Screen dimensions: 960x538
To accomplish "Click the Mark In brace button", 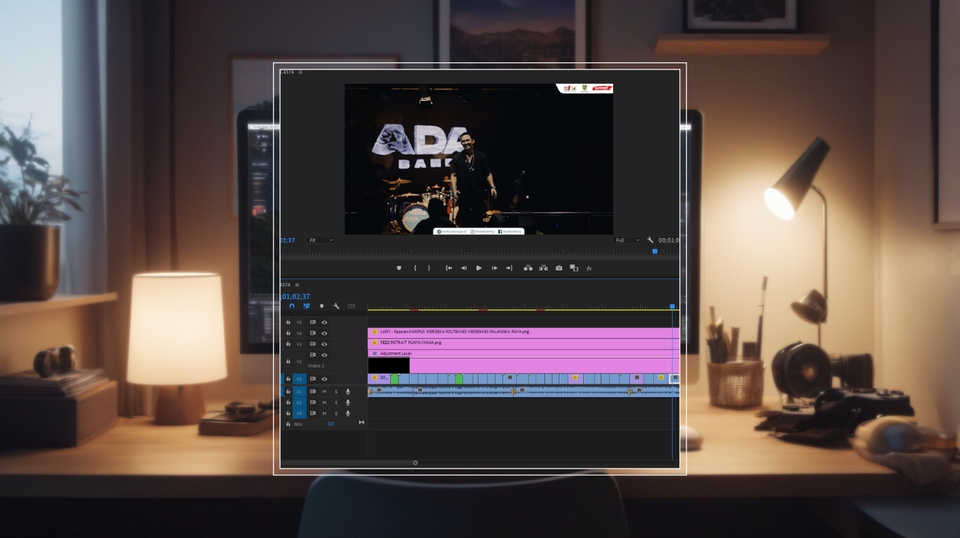I will pyautogui.click(x=415, y=268).
